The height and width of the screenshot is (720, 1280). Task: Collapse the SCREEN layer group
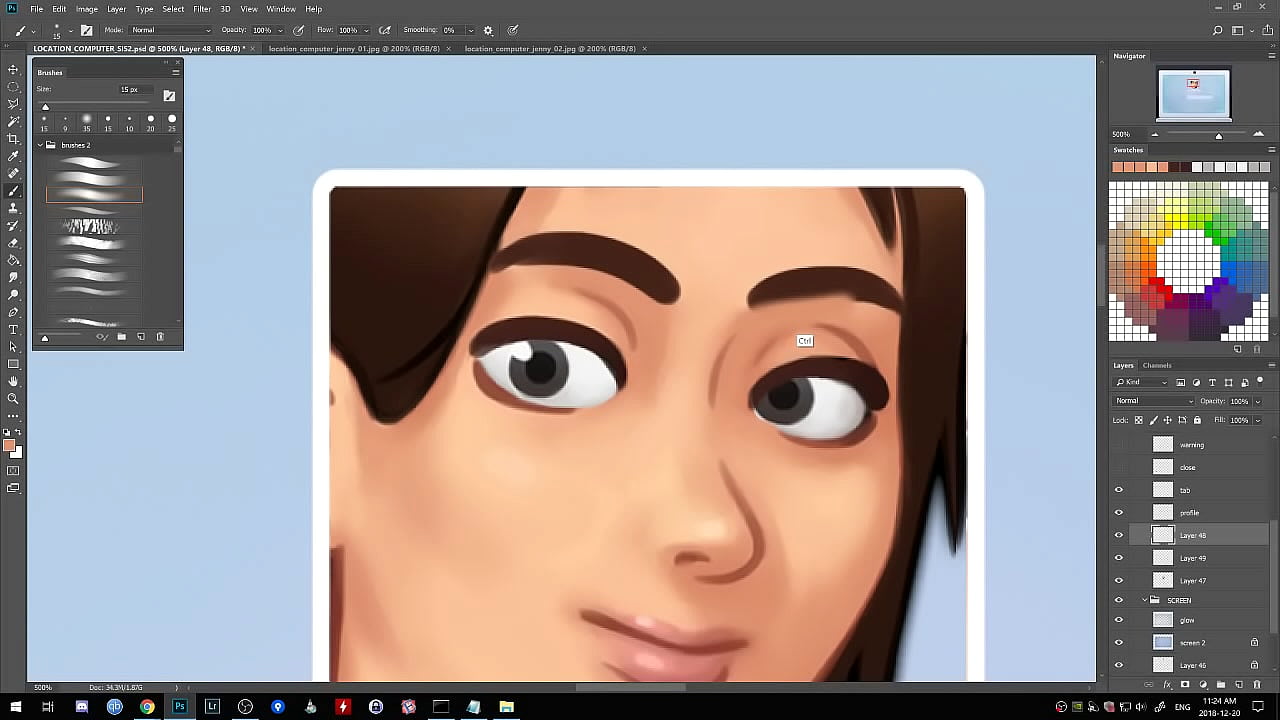tap(1144, 600)
